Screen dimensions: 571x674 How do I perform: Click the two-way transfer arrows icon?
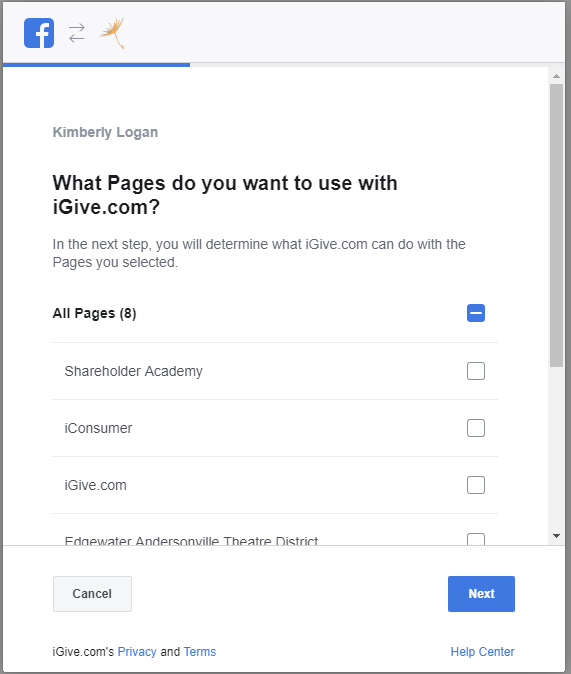[77, 33]
